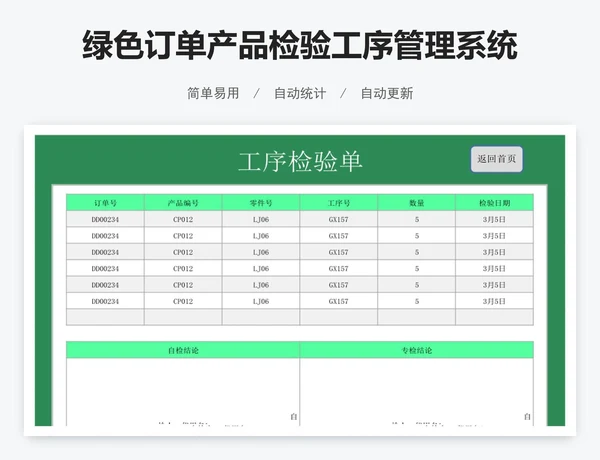Viewport: 600px width, 460px height.
Task: Select DD00234 in the first data row
Action: [105, 220]
